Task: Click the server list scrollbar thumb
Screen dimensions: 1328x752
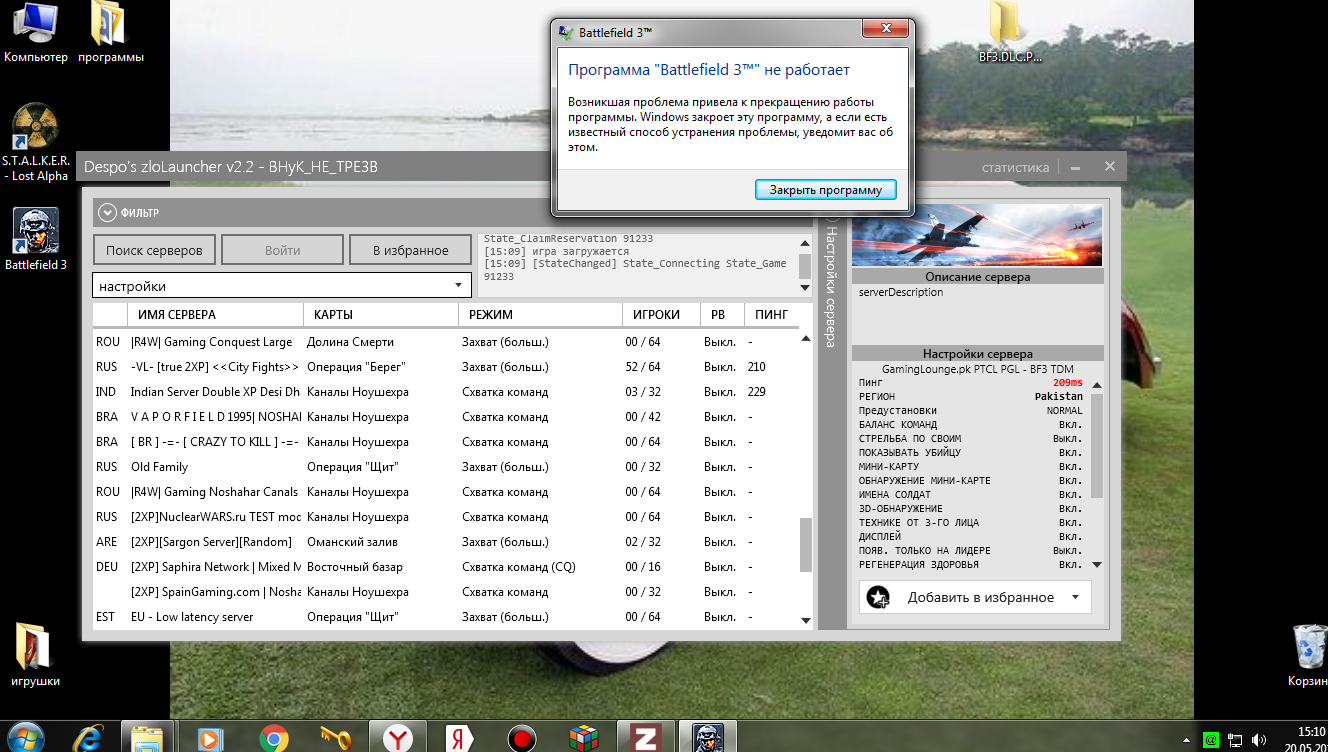Action: (x=807, y=543)
